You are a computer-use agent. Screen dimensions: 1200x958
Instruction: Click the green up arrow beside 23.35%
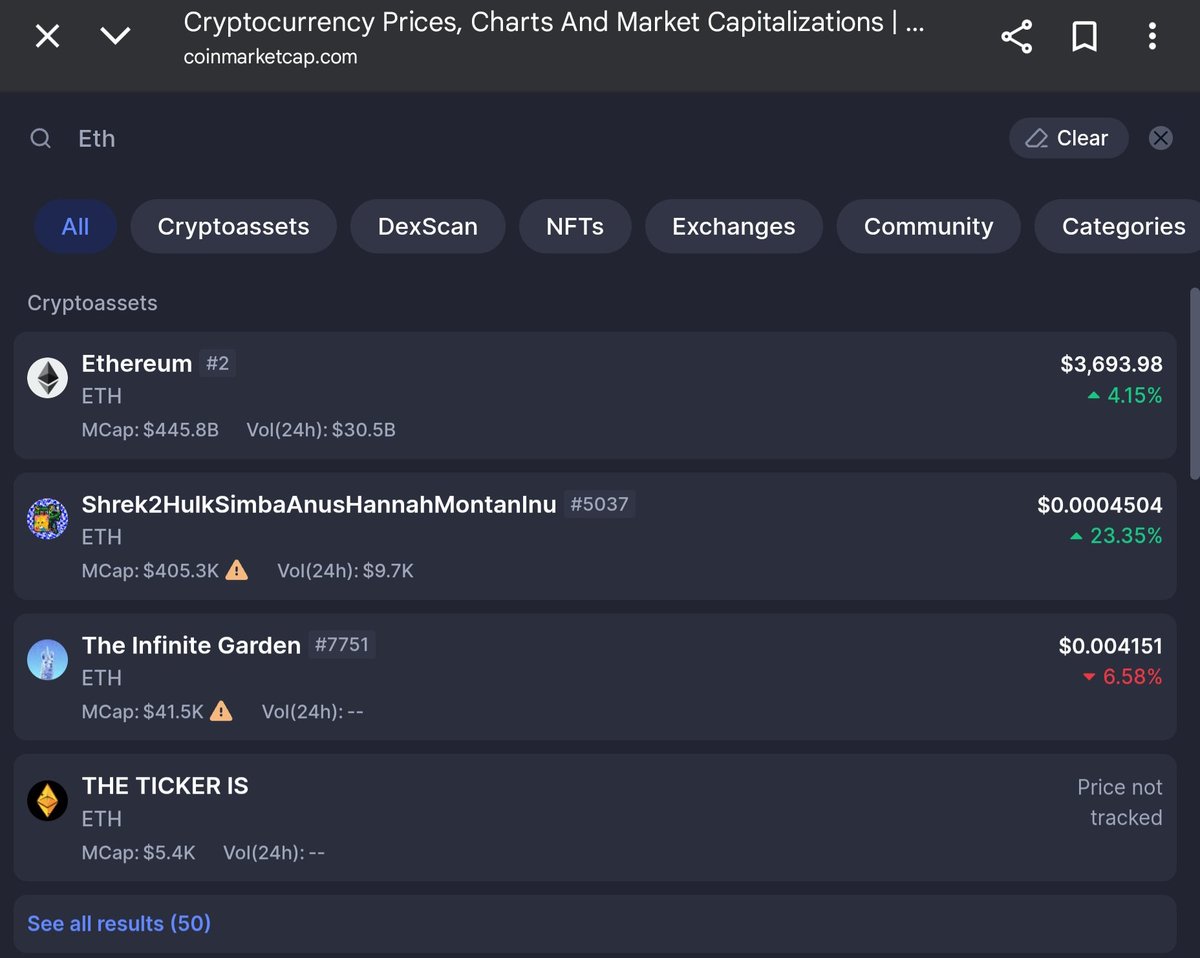1076,537
